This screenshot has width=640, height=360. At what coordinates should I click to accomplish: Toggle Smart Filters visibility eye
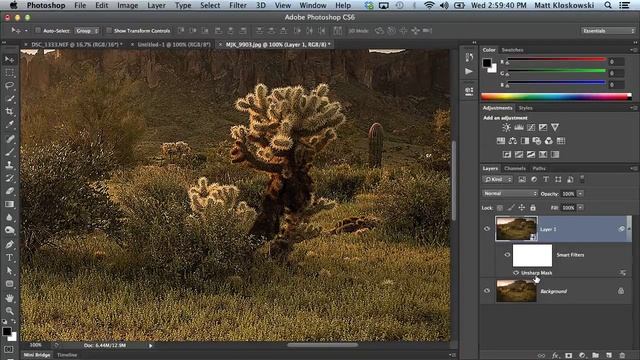507,255
